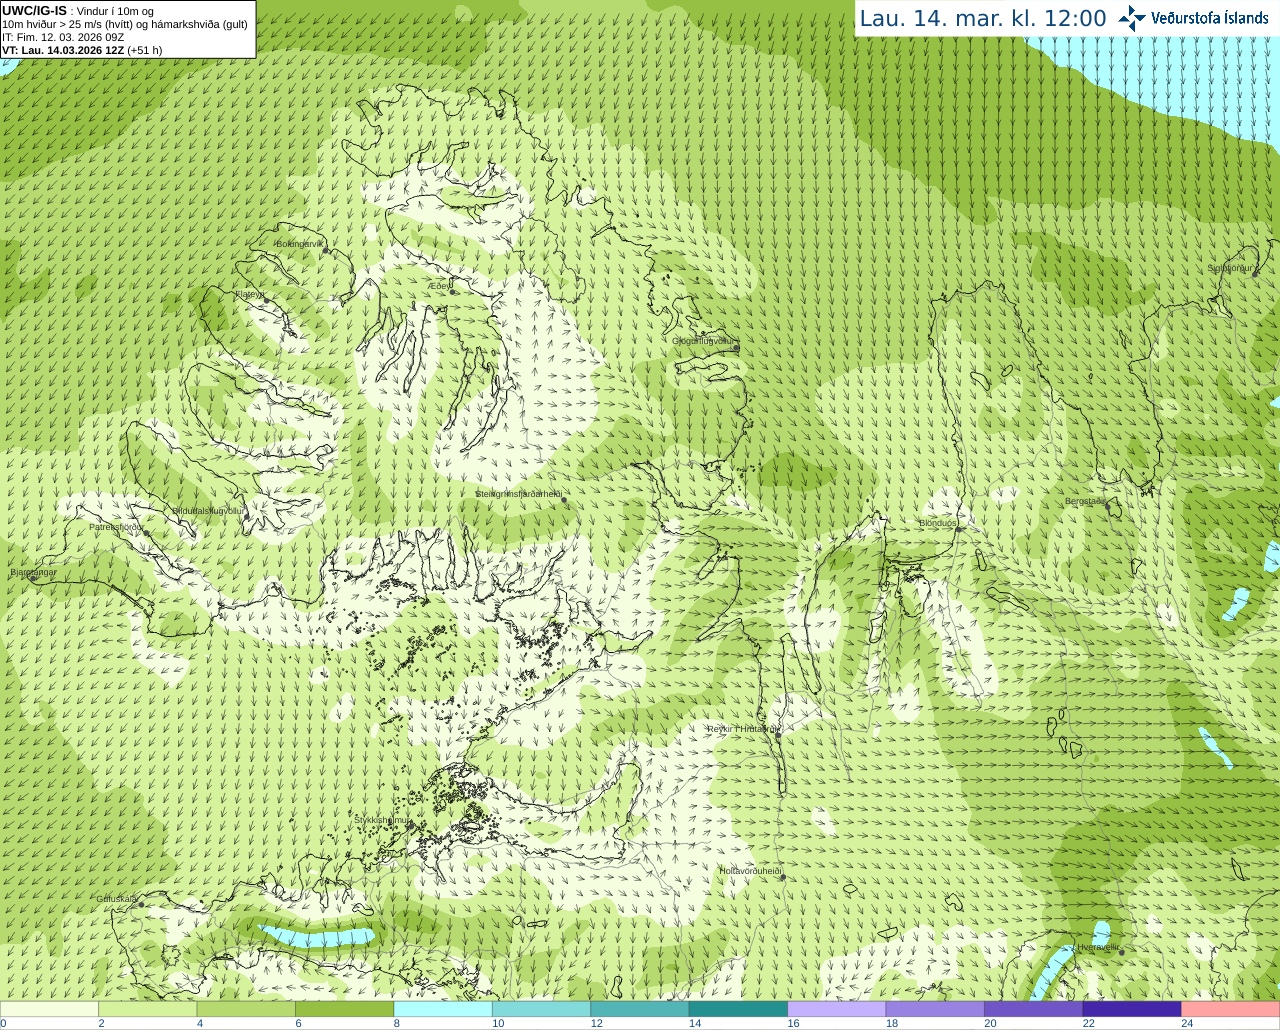Click the Bergstaðir station label

pyautogui.click(x=1086, y=501)
